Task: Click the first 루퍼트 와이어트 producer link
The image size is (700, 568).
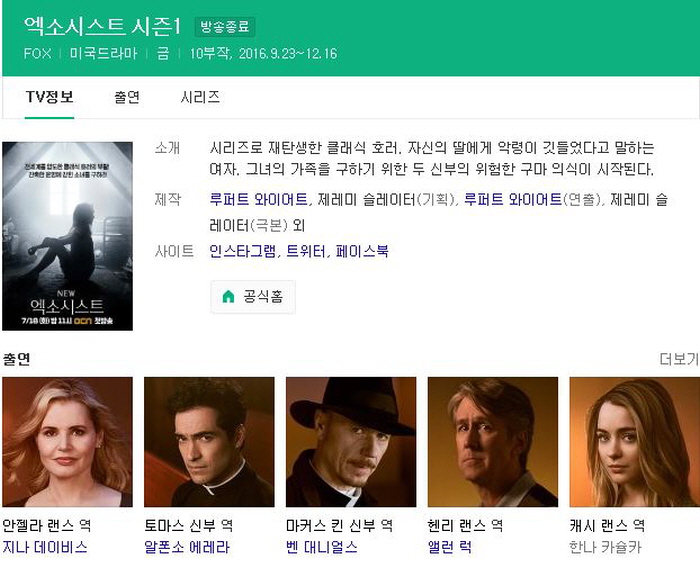Action: pyautogui.click(x=258, y=199)
